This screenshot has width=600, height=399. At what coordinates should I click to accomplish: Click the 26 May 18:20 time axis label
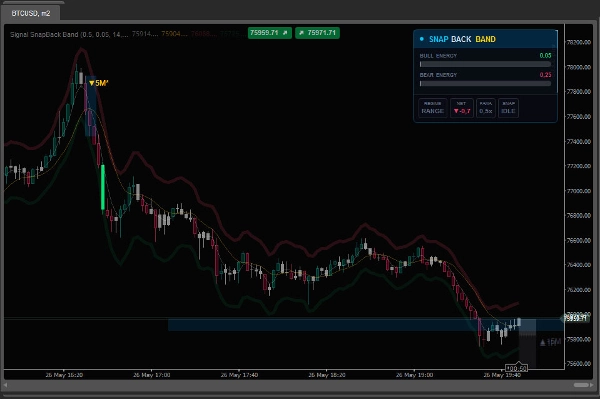[327, 375]
